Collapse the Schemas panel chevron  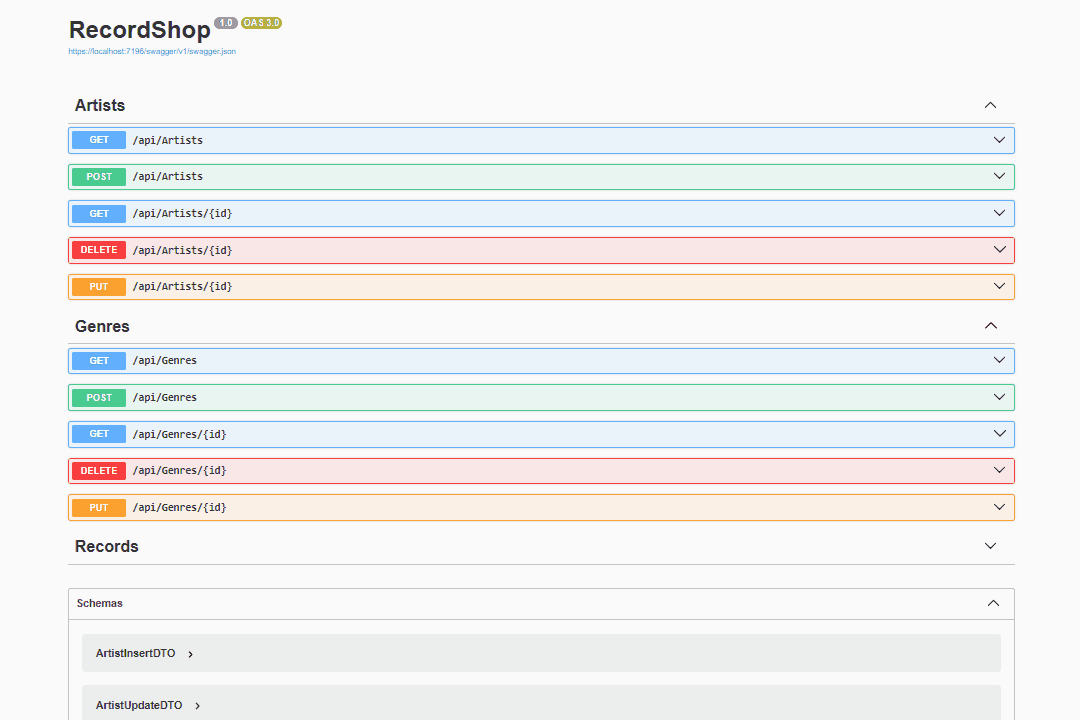click(x=993, y=603)
